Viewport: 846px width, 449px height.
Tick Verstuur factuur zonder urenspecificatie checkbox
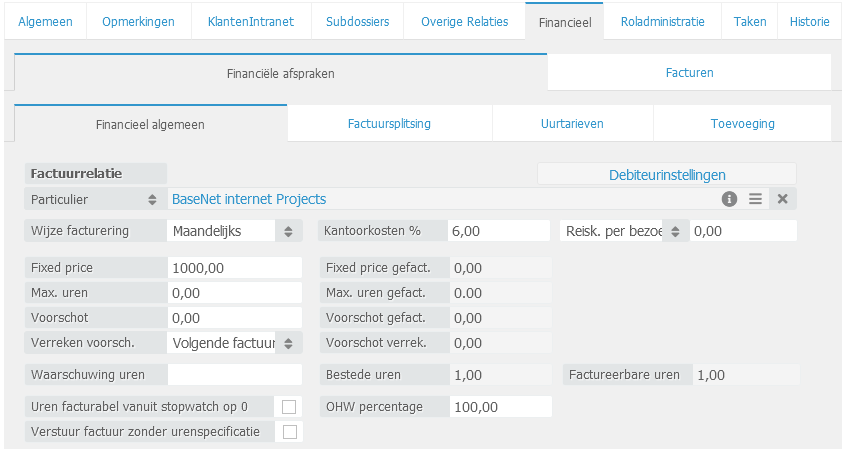tap(289, 432)
